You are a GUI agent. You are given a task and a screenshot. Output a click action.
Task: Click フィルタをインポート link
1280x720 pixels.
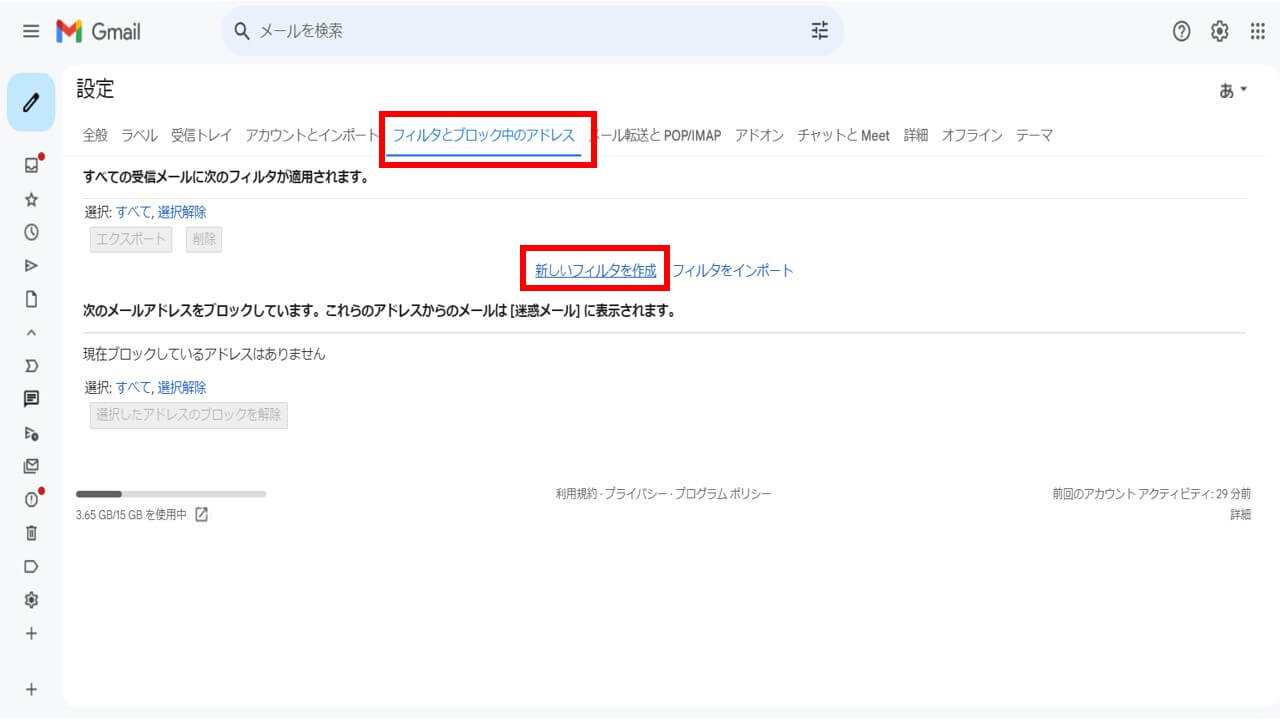(732, 270)
